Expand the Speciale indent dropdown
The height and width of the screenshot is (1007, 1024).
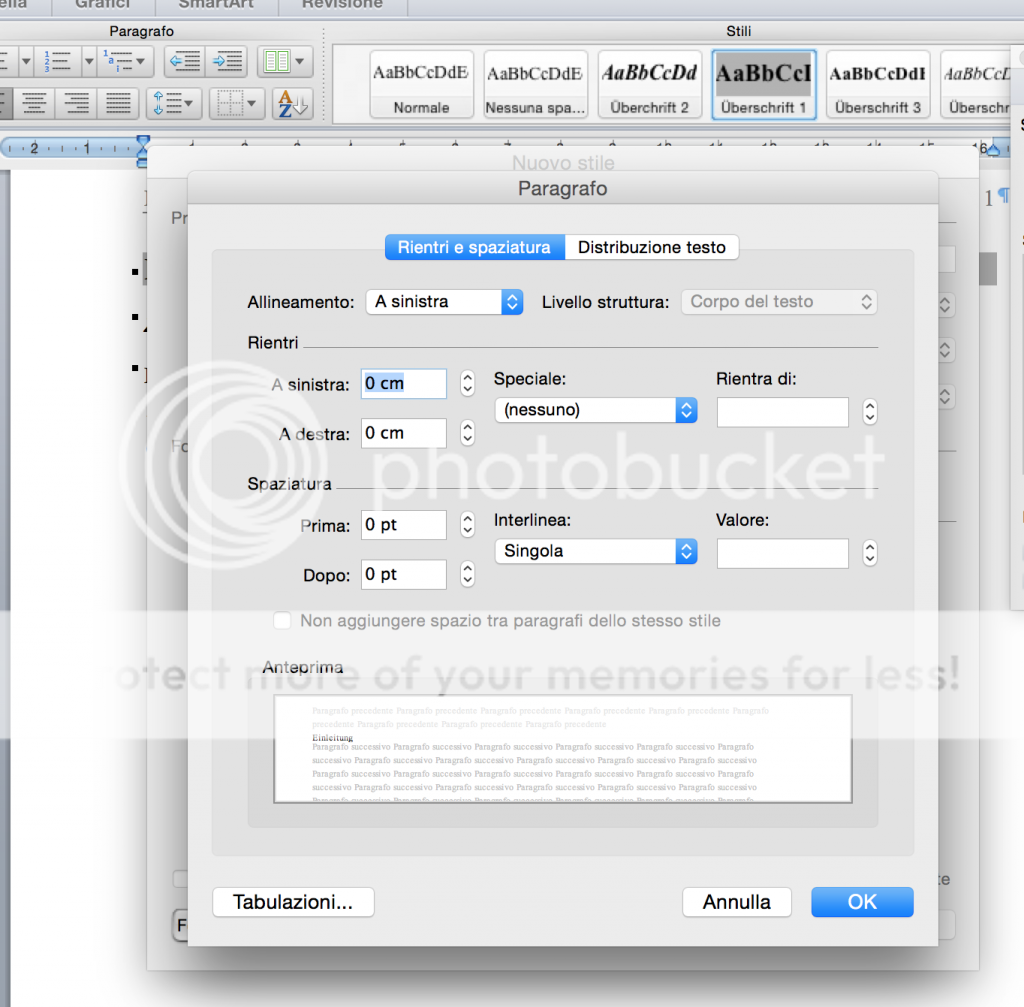(595, 410)
